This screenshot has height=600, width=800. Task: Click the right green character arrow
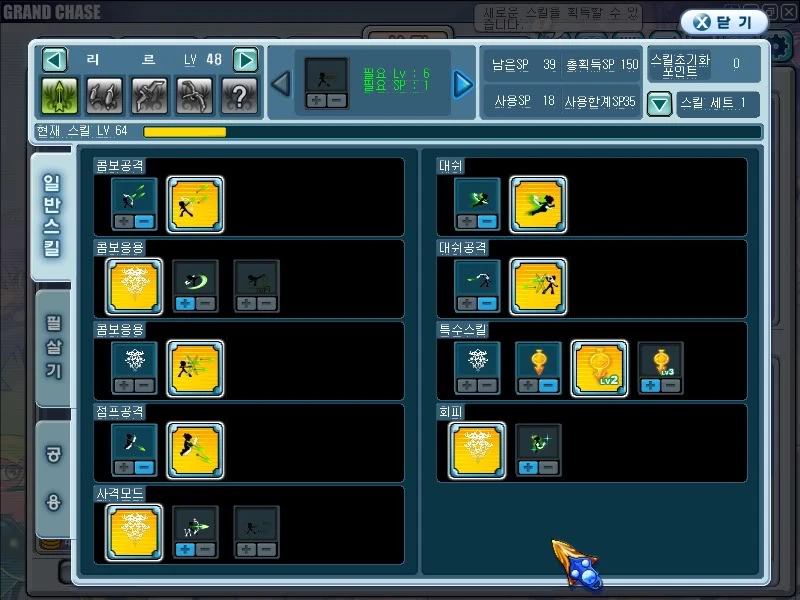click(245, 59)
